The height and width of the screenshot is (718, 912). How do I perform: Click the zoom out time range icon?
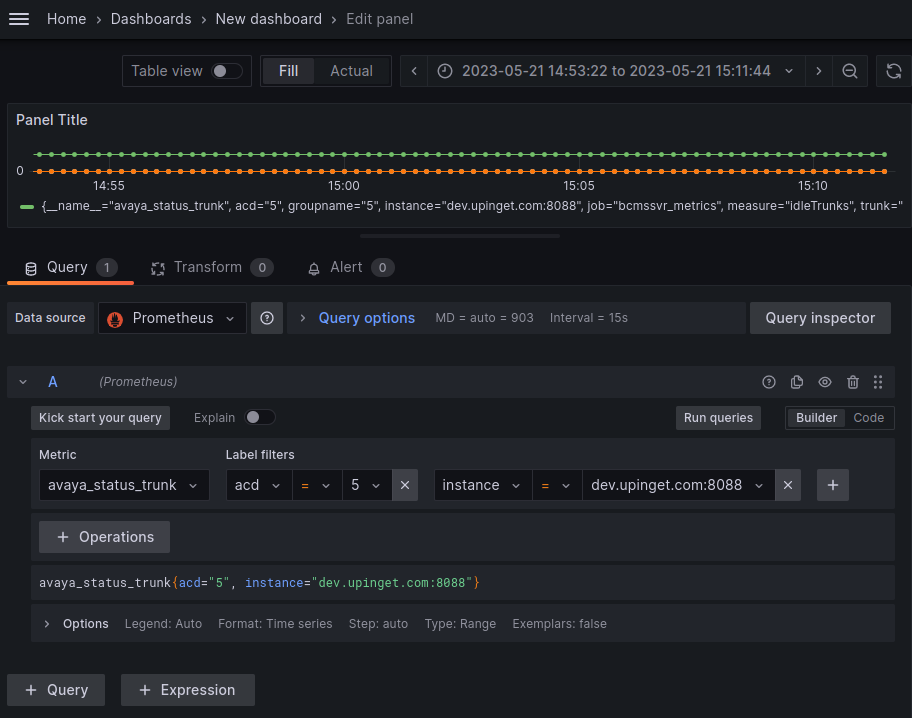point(849,71)
